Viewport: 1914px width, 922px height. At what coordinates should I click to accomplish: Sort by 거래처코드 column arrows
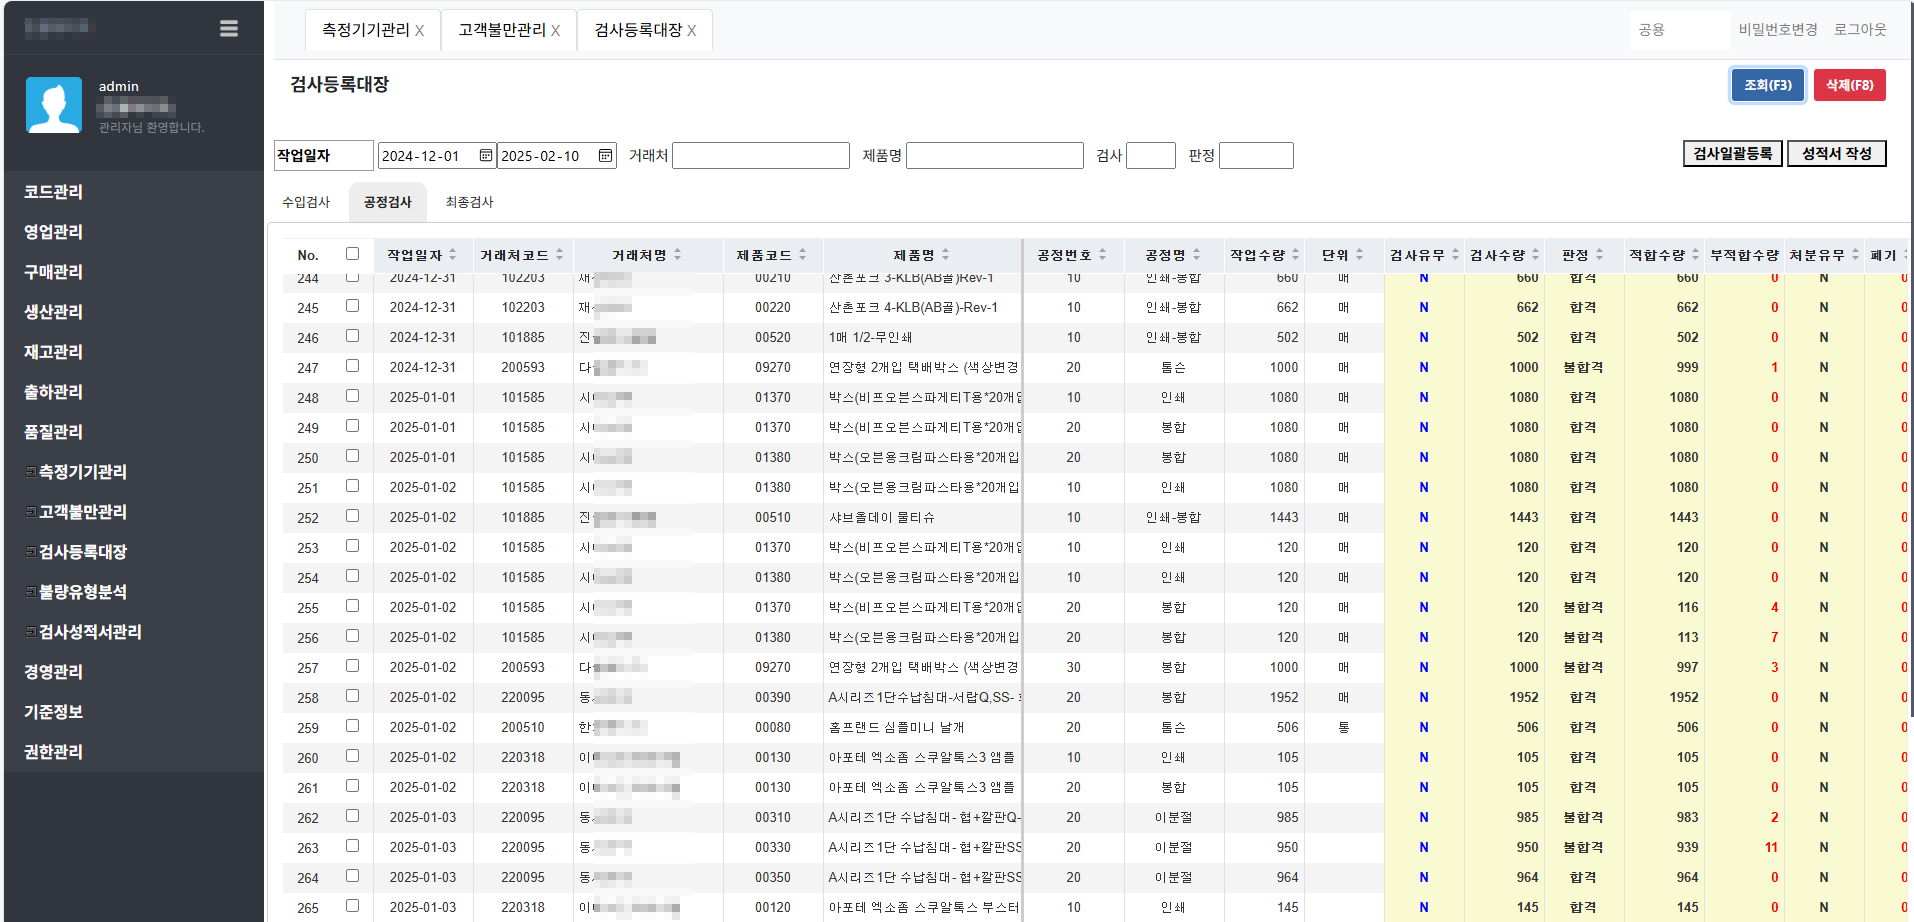point(559,255)
